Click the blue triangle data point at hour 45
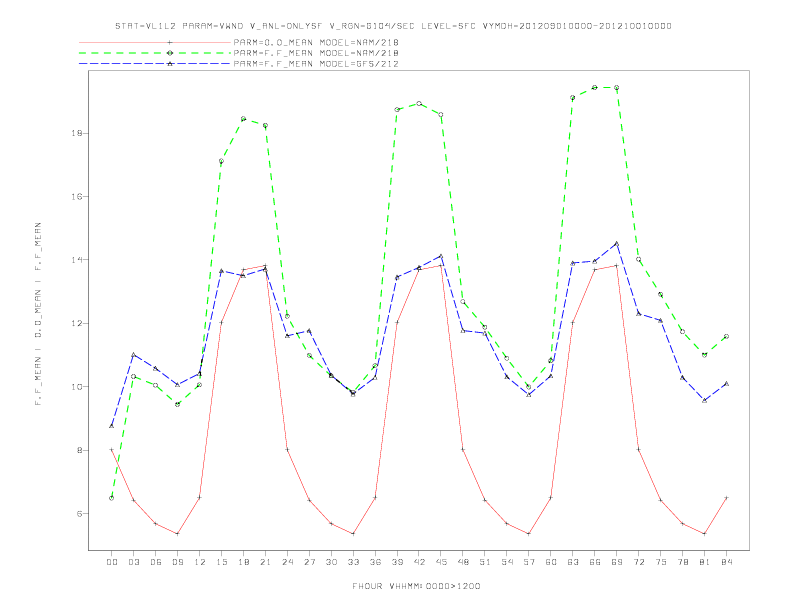Image resolution: width=792 pixels, height=612 pixels. click(441, 256)
